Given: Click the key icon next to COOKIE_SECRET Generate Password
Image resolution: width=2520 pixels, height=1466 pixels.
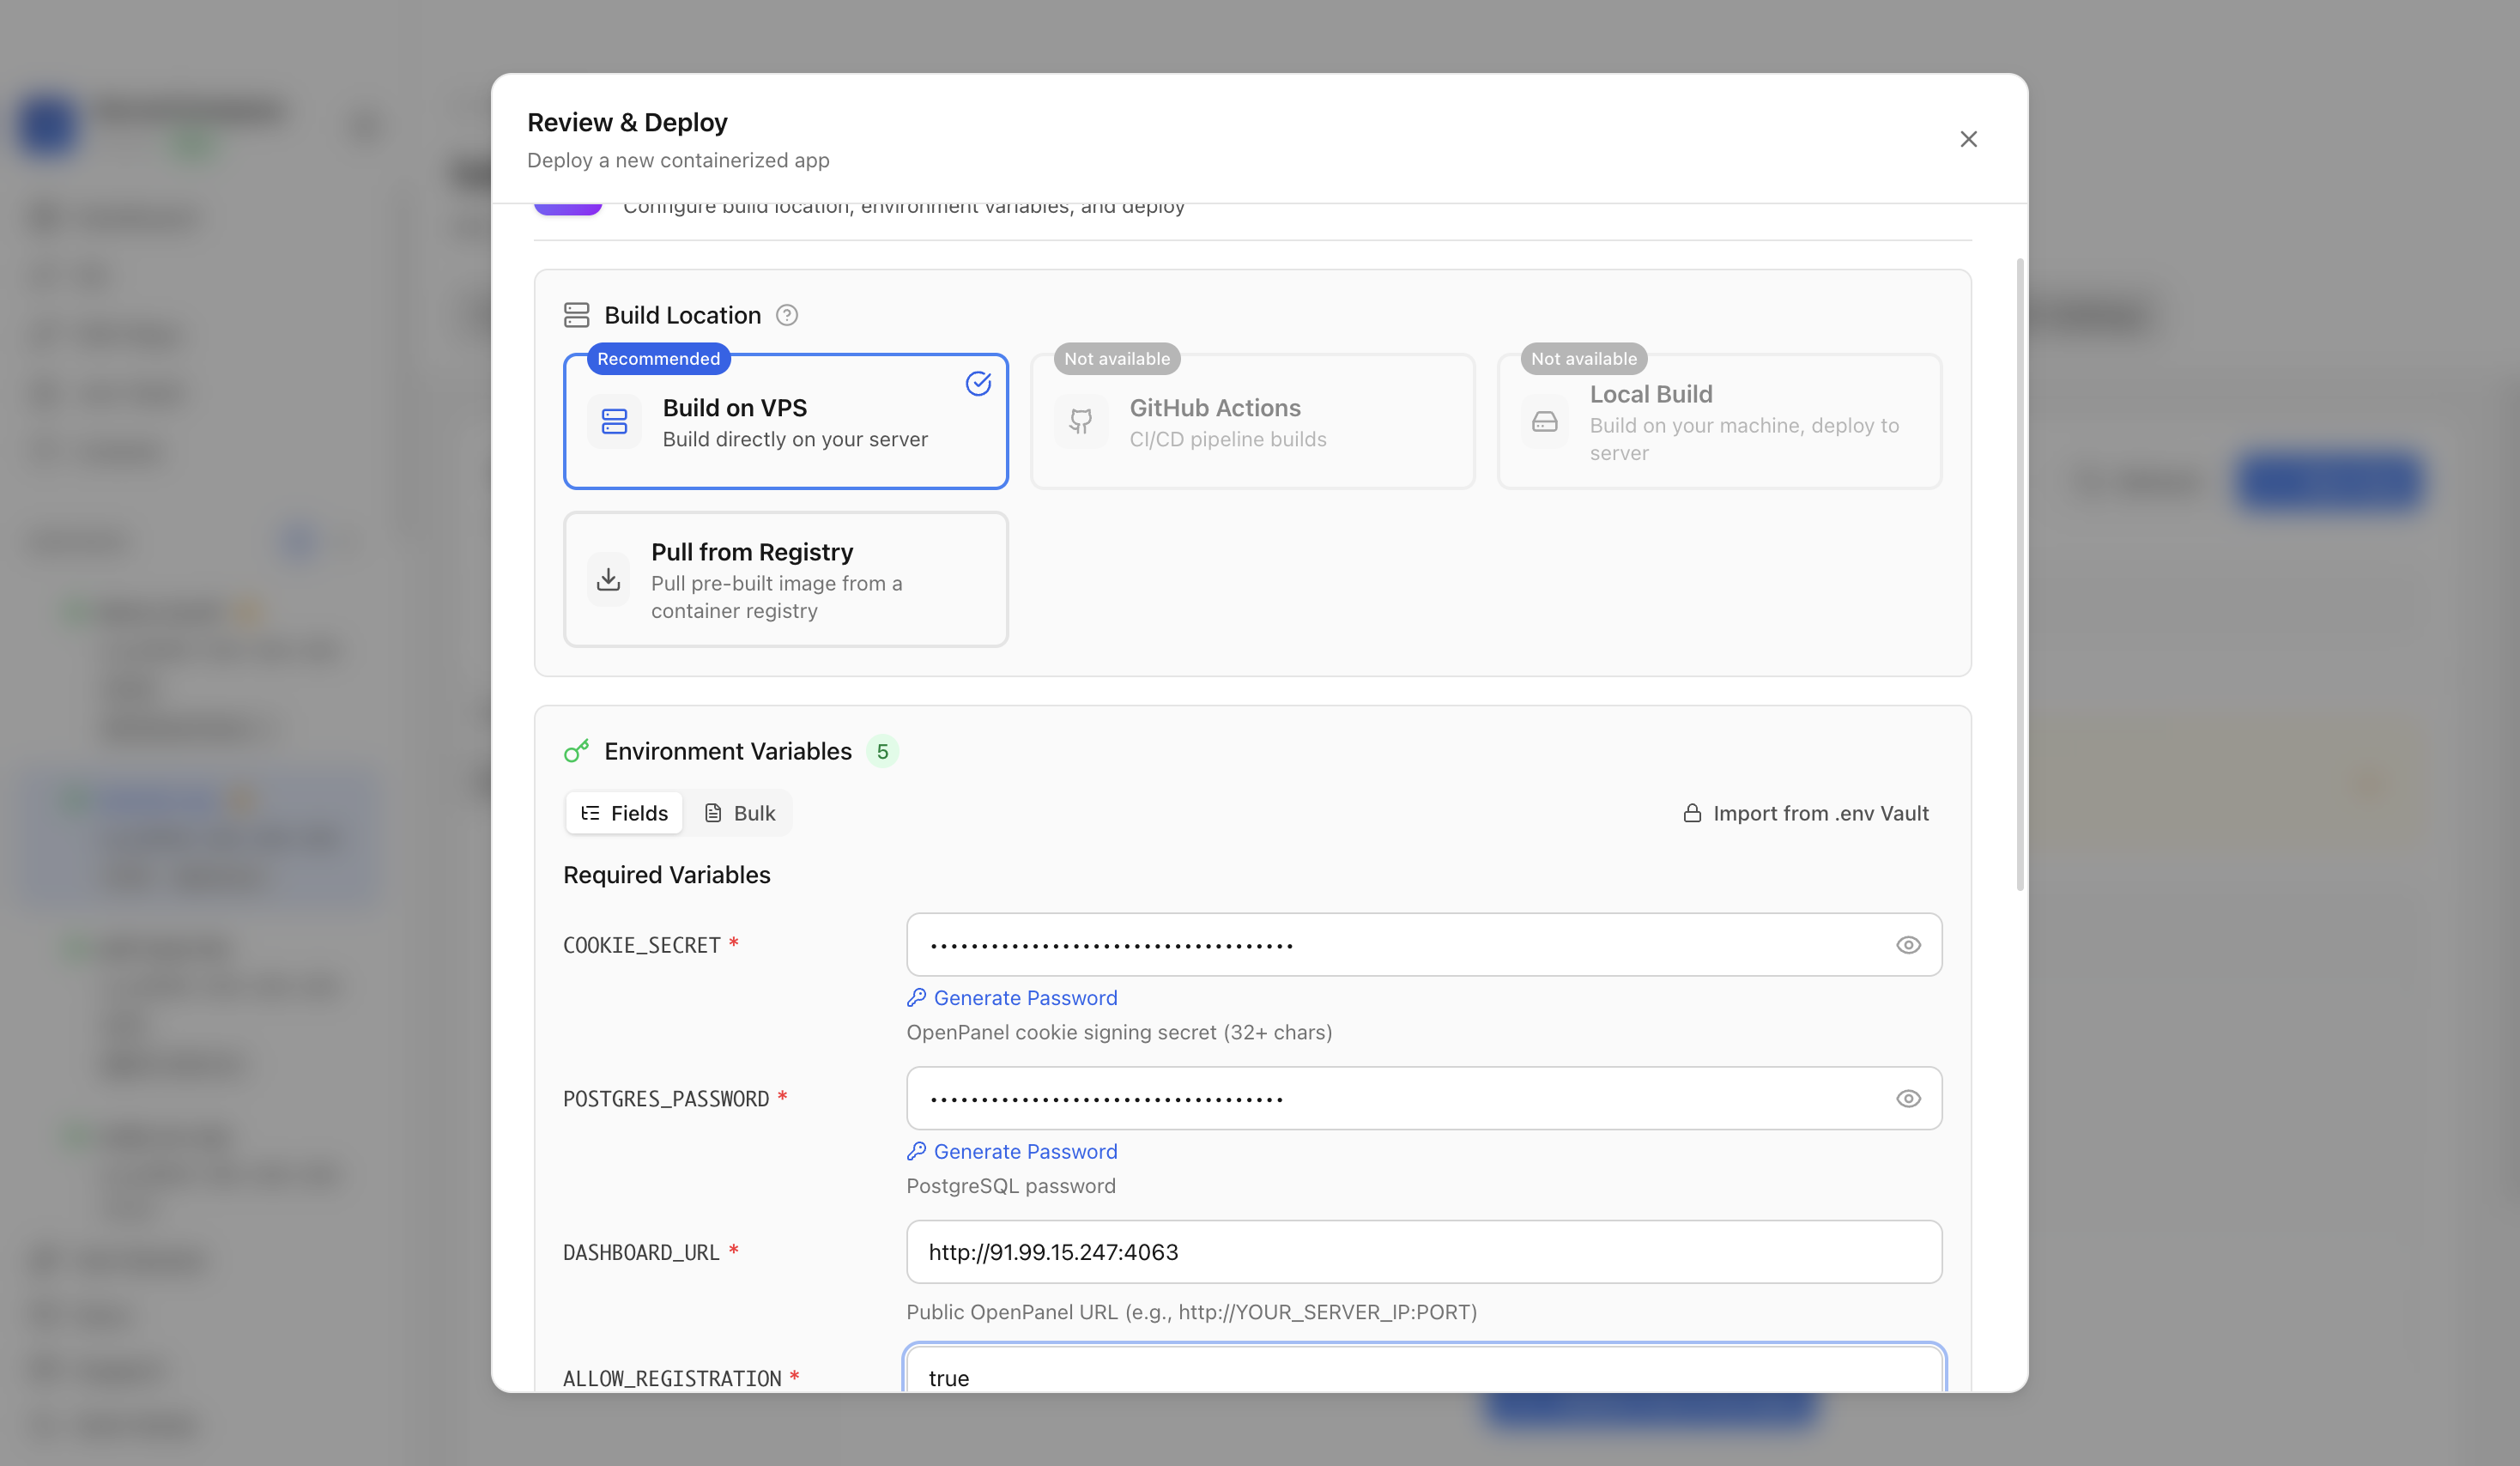Looking at the screenshot, I should click(x=916, y=997).
